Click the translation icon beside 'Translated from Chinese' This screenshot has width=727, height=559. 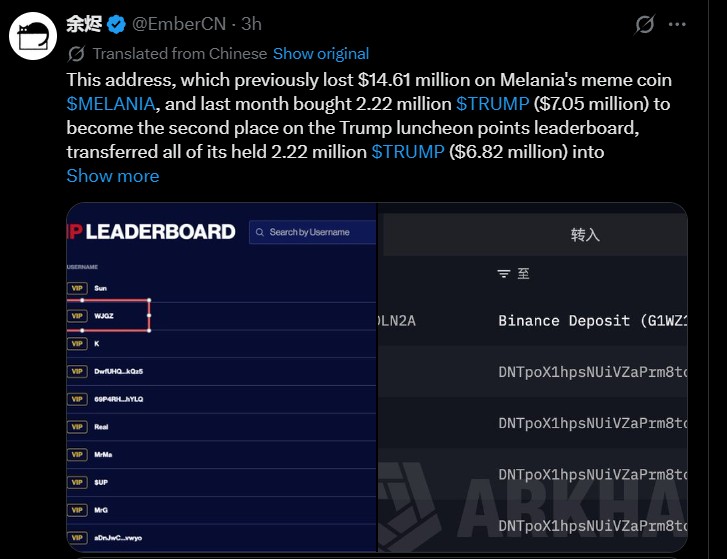77,54
